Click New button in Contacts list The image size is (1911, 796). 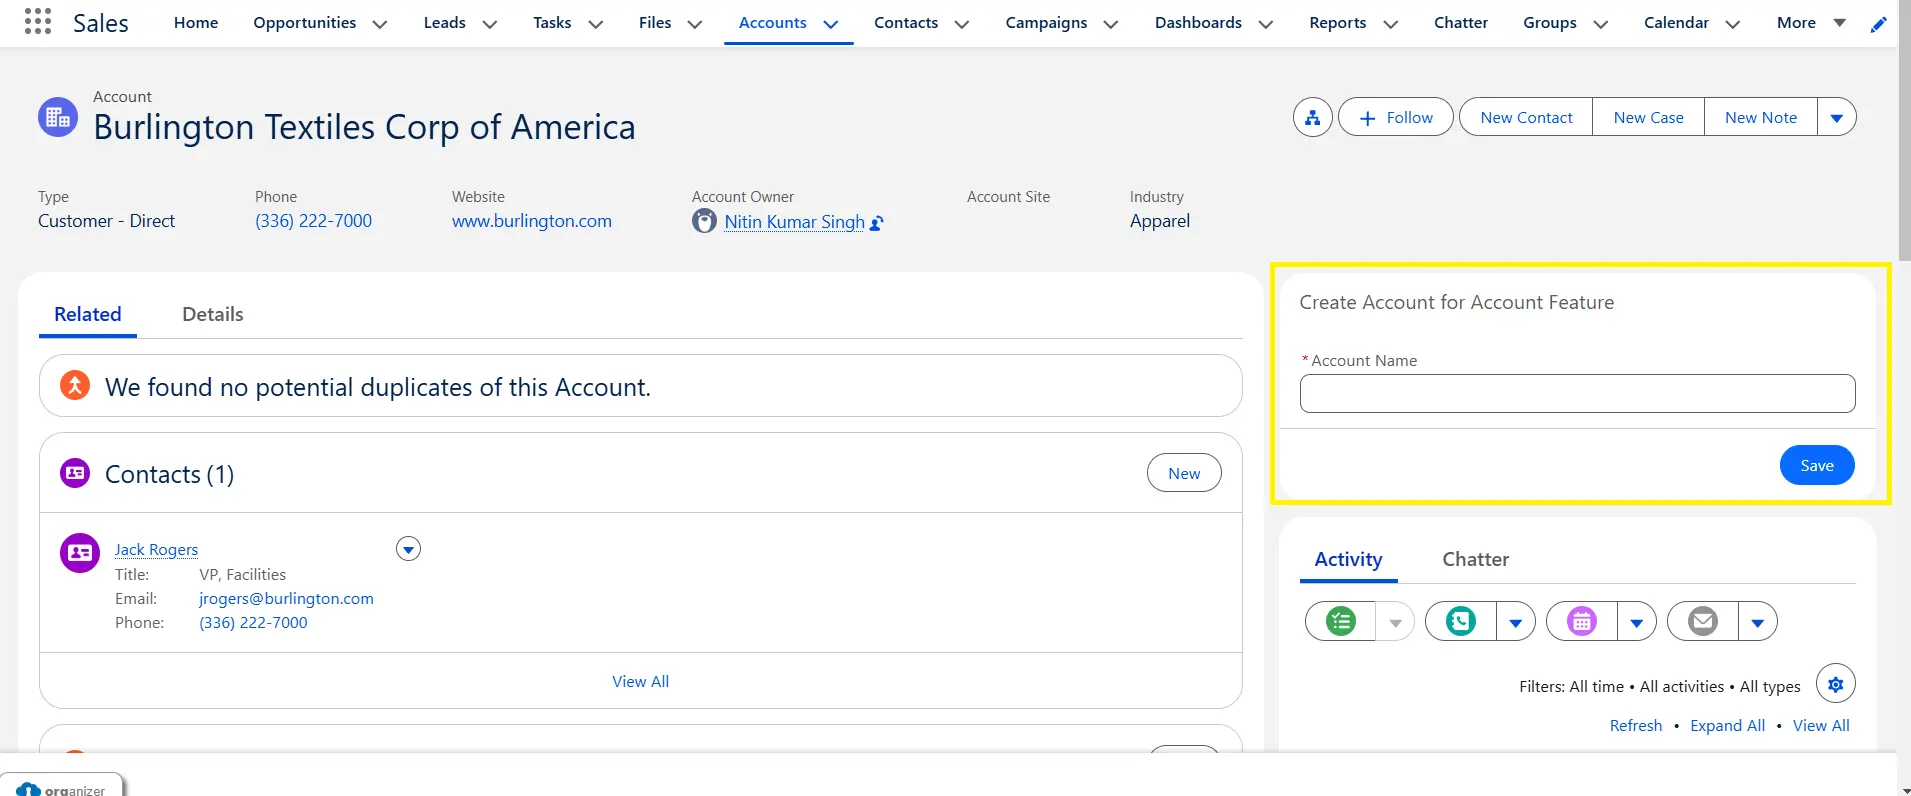click(1184, 473)
